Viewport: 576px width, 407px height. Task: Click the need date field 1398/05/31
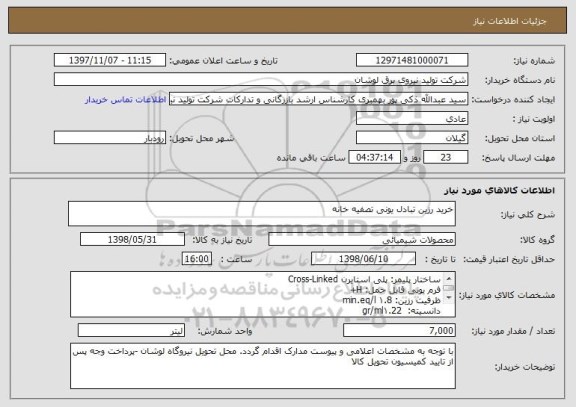coord(132,239)
